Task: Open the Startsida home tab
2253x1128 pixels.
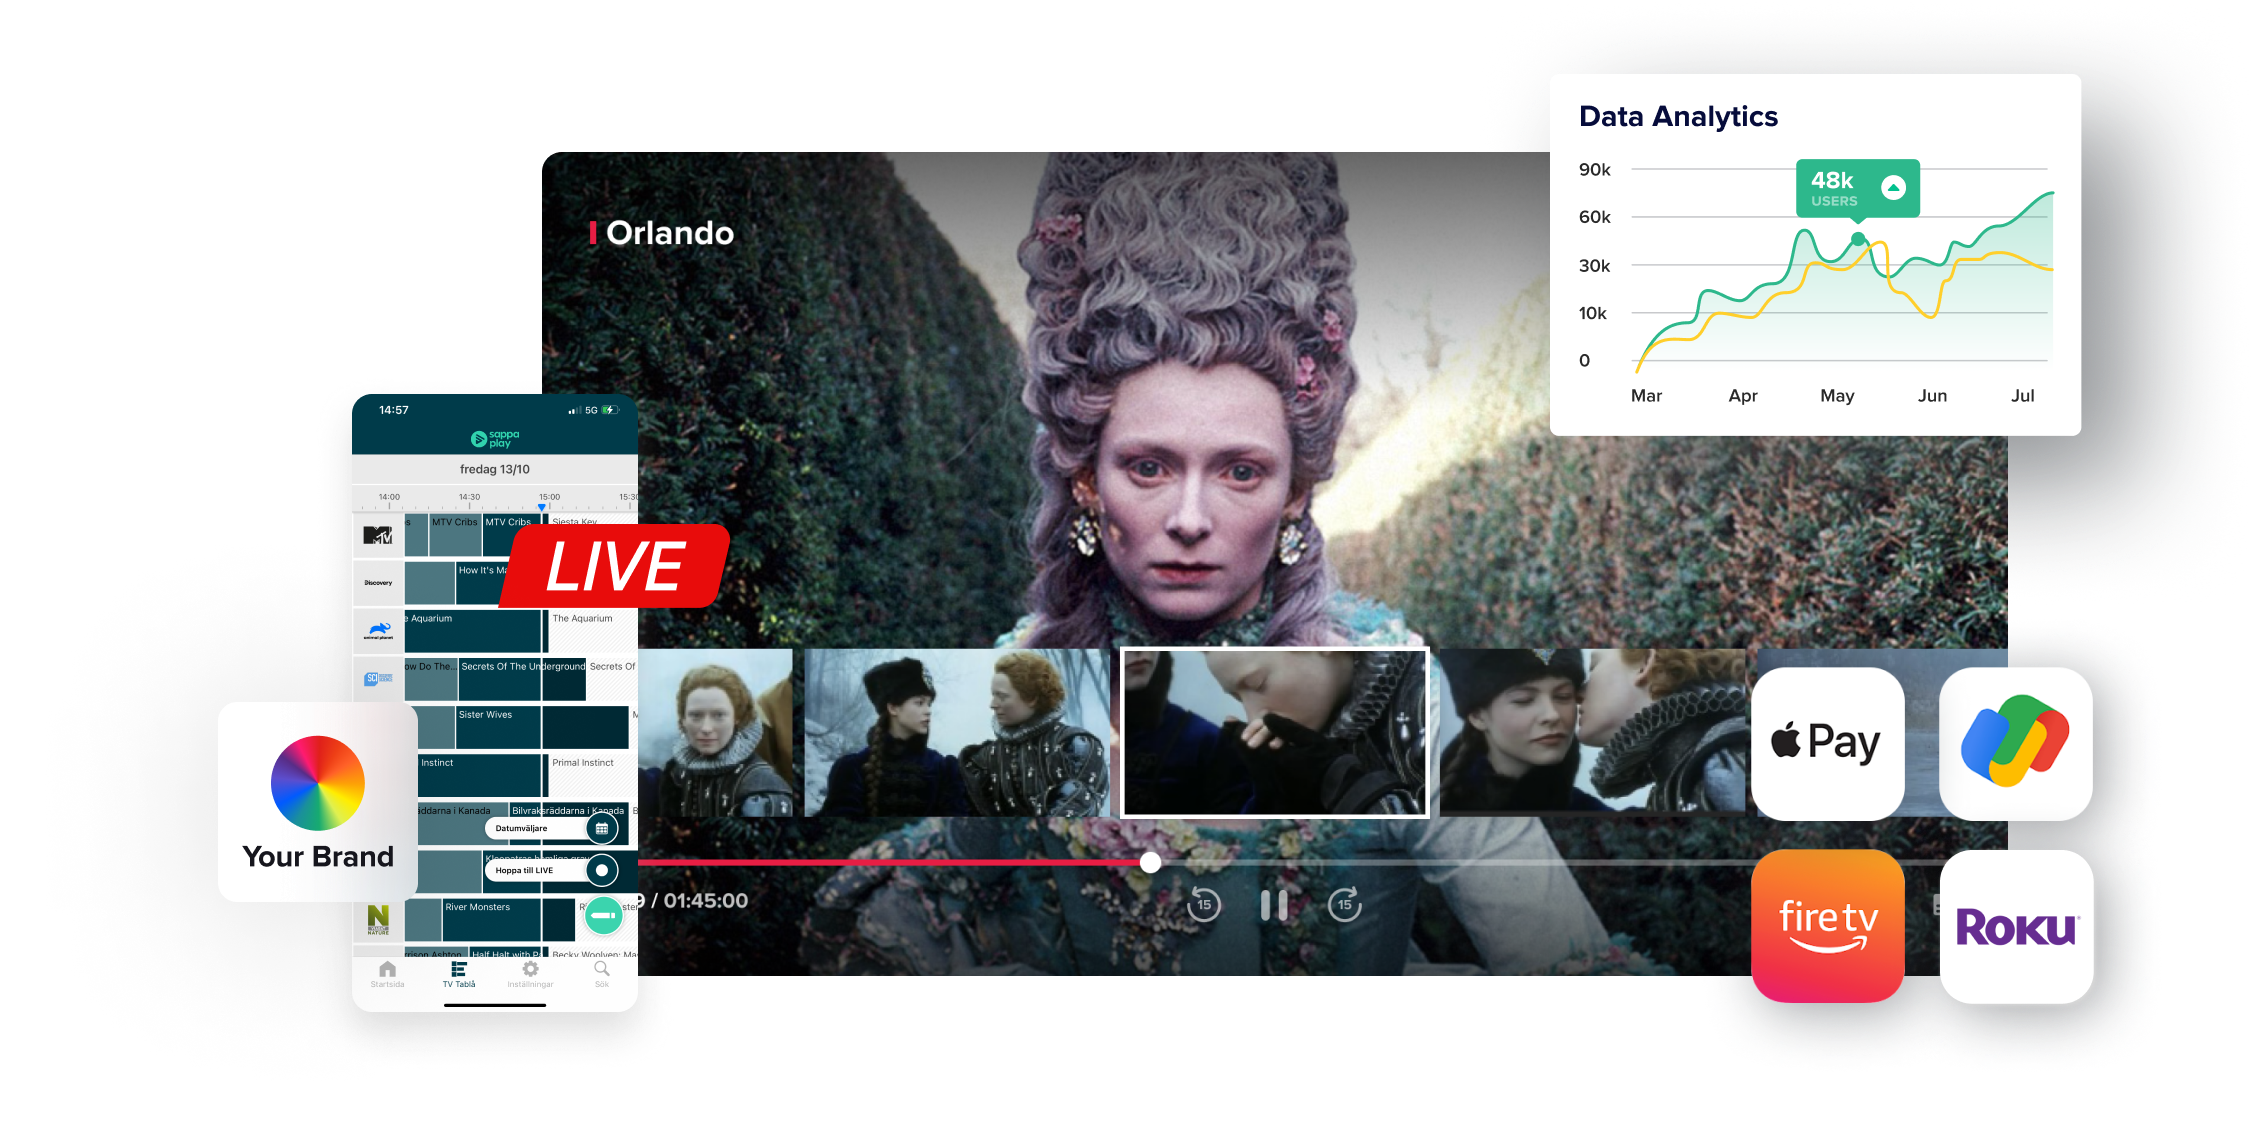Action: [x=388, y=974]
